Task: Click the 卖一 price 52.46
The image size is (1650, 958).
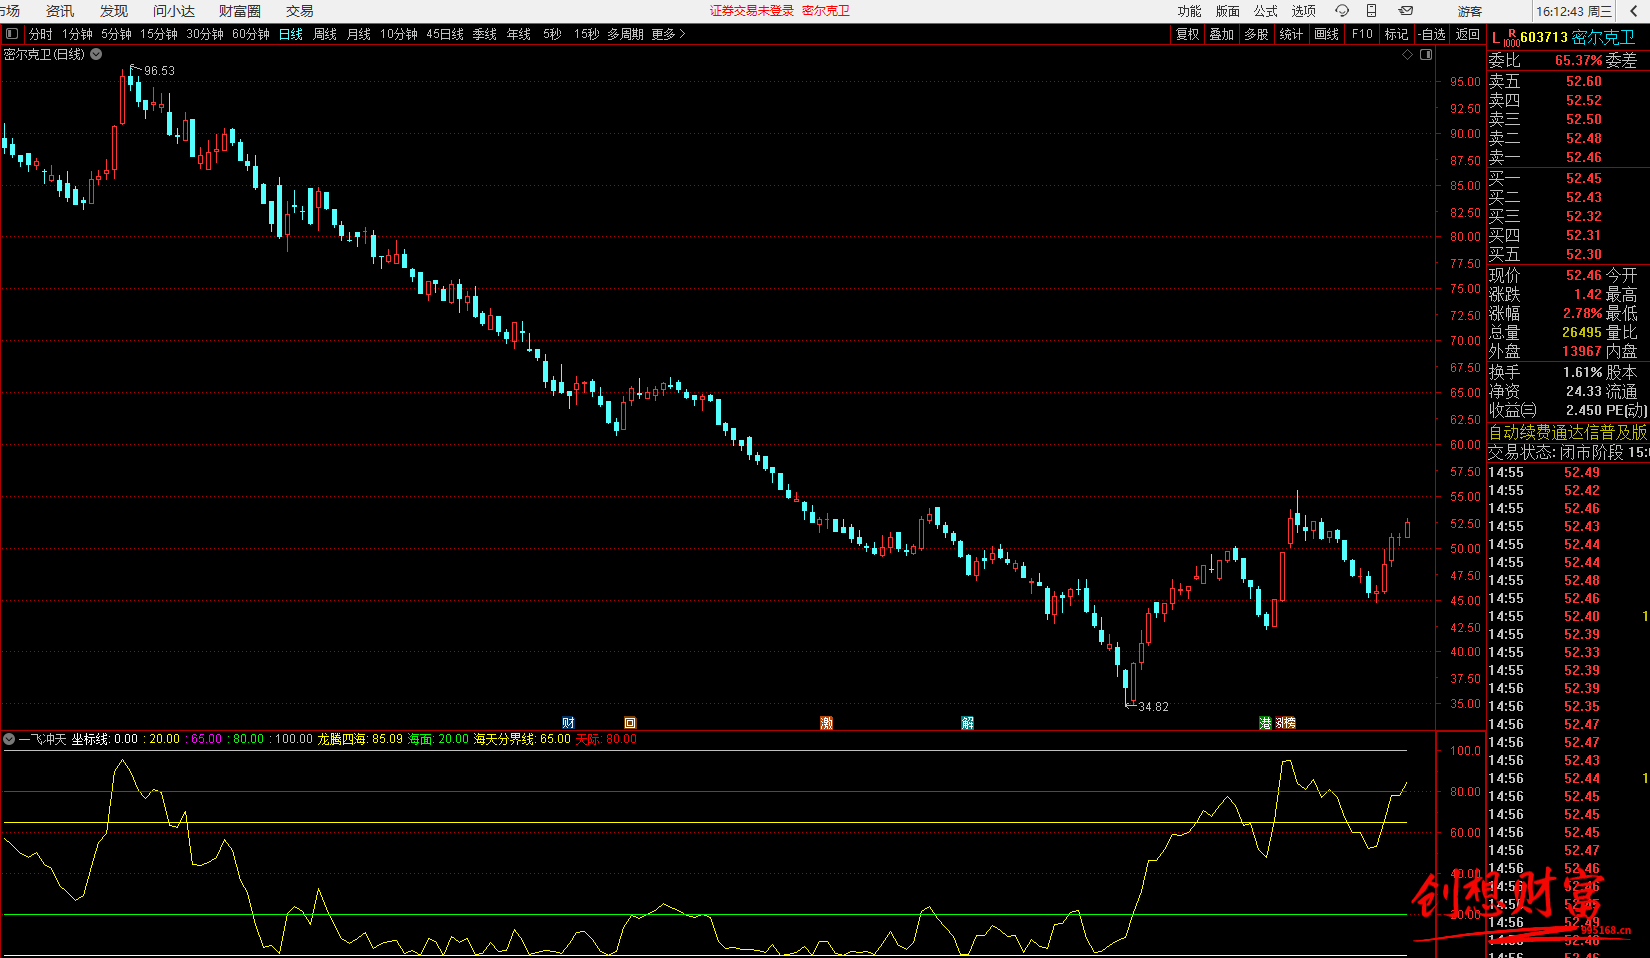Action: pyautogui.click(x=1584, y=157)
